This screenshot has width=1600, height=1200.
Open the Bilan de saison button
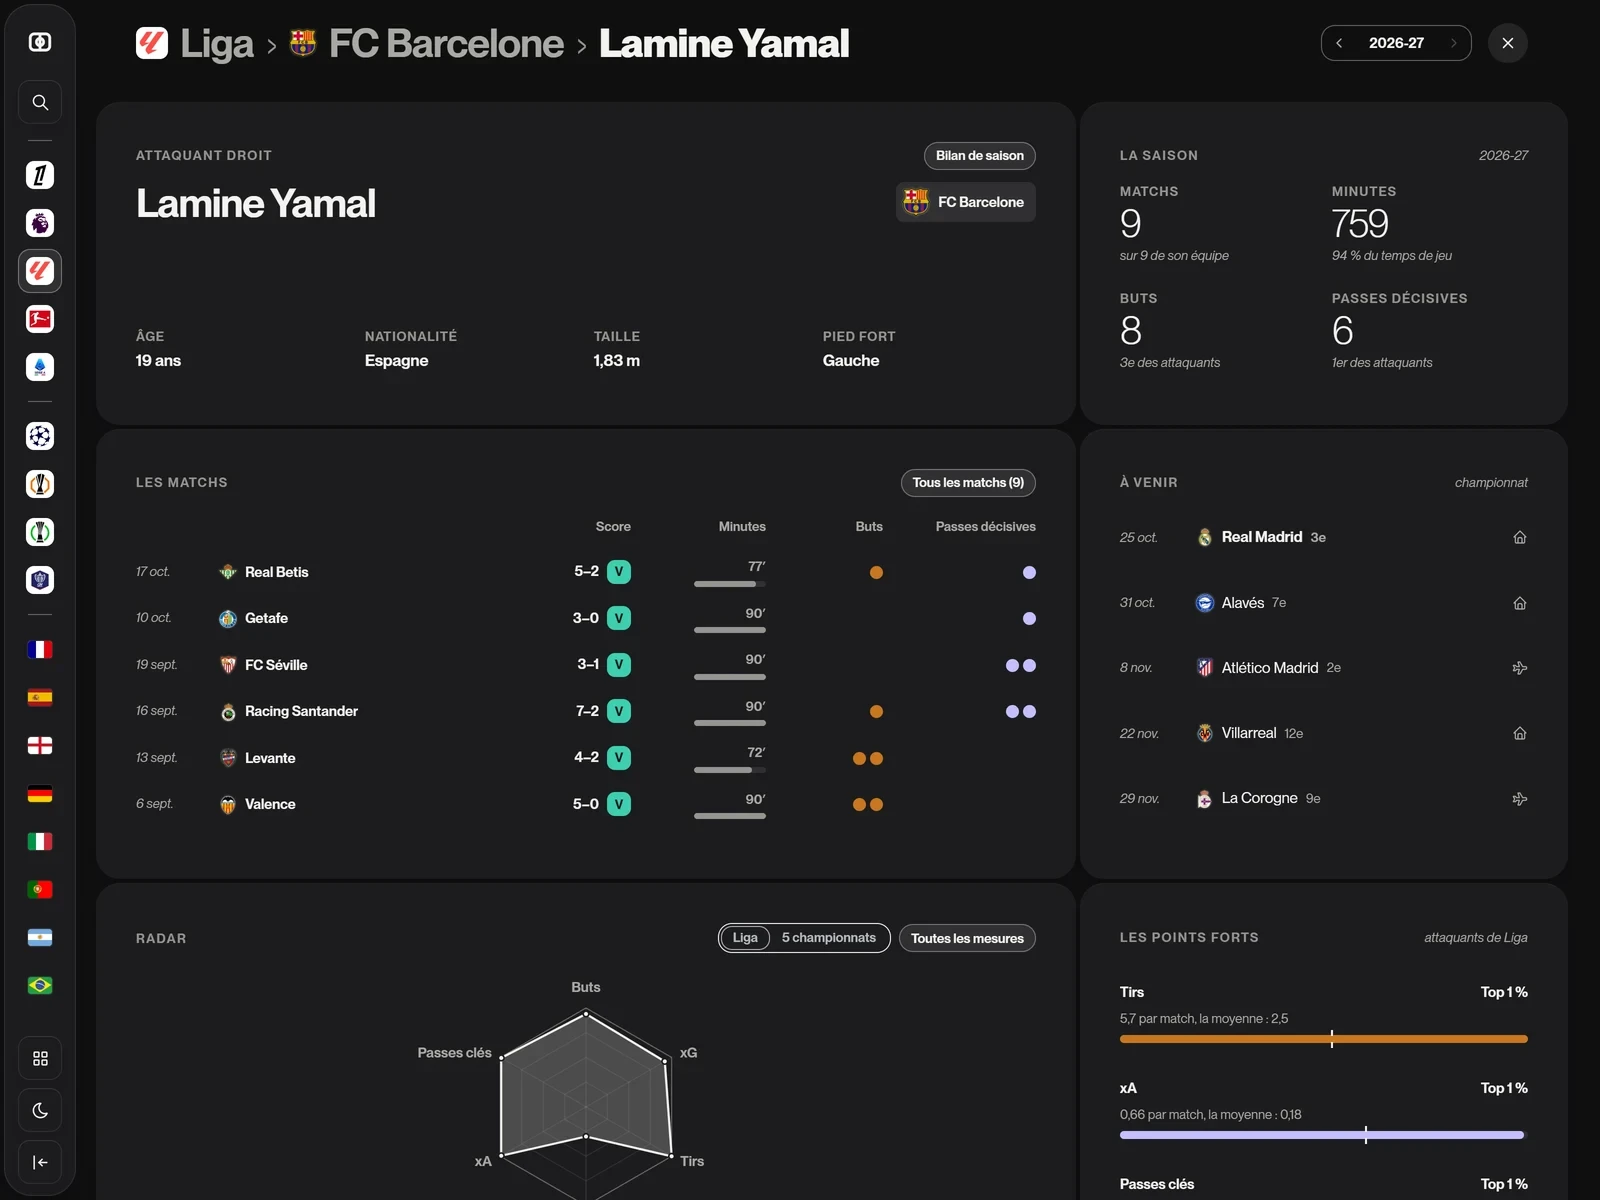click(980, 156)
